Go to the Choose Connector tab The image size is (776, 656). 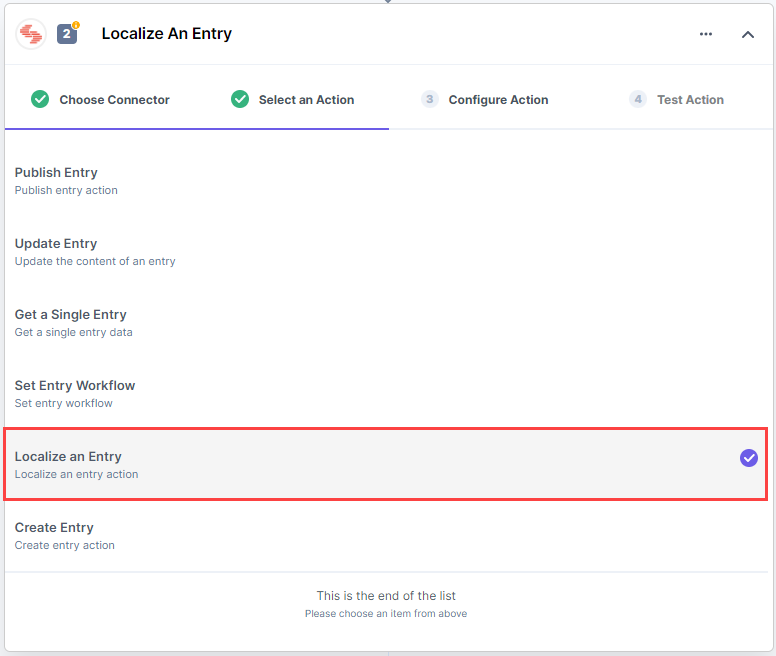[x=100, y=99]
